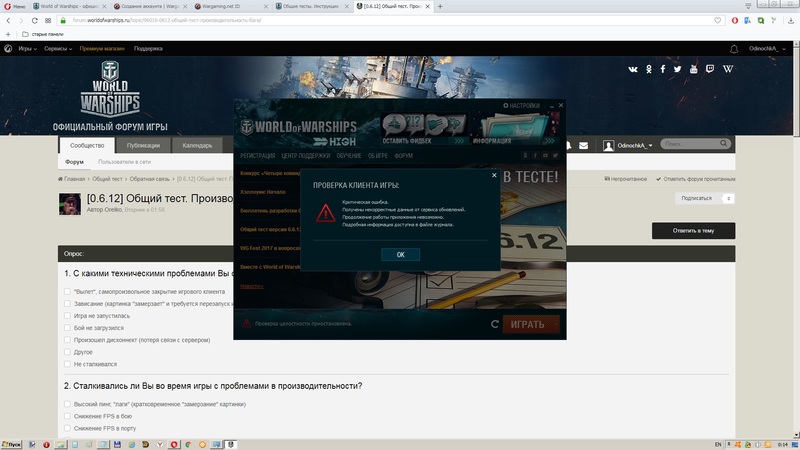Open the red Opera extension icon
This screenshot has width=800, height=450.
735,20
